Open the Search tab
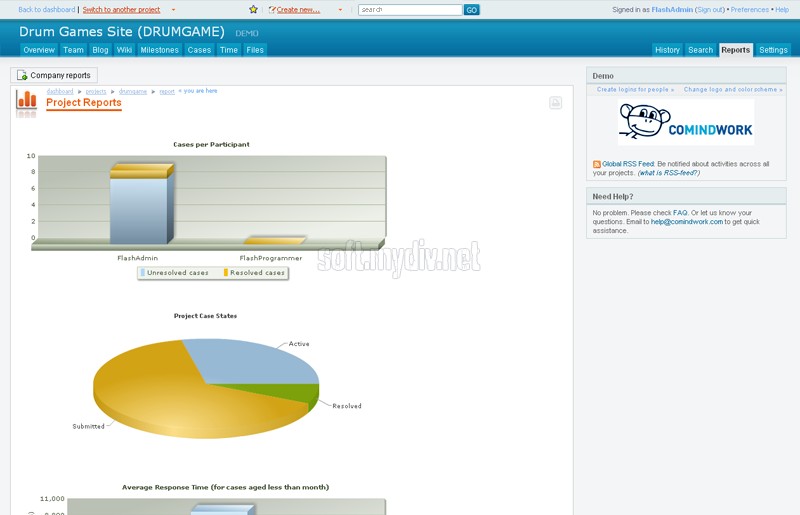This screenshot has height=515, width=800. 700,50
